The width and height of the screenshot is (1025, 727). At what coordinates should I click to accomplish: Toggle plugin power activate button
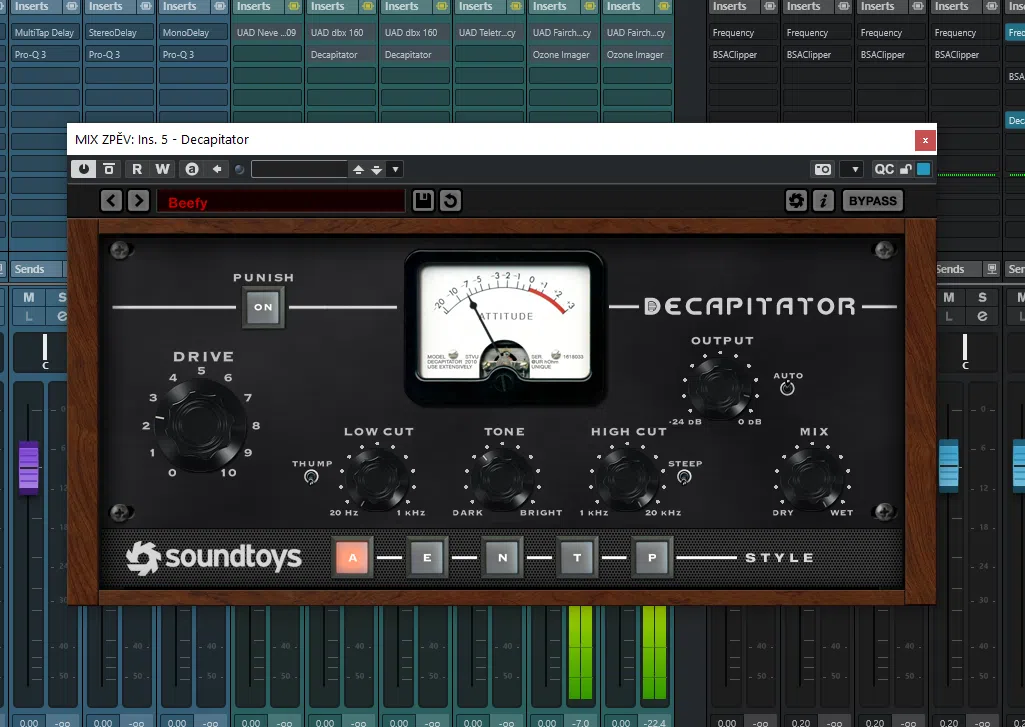(x=83, y=169)
